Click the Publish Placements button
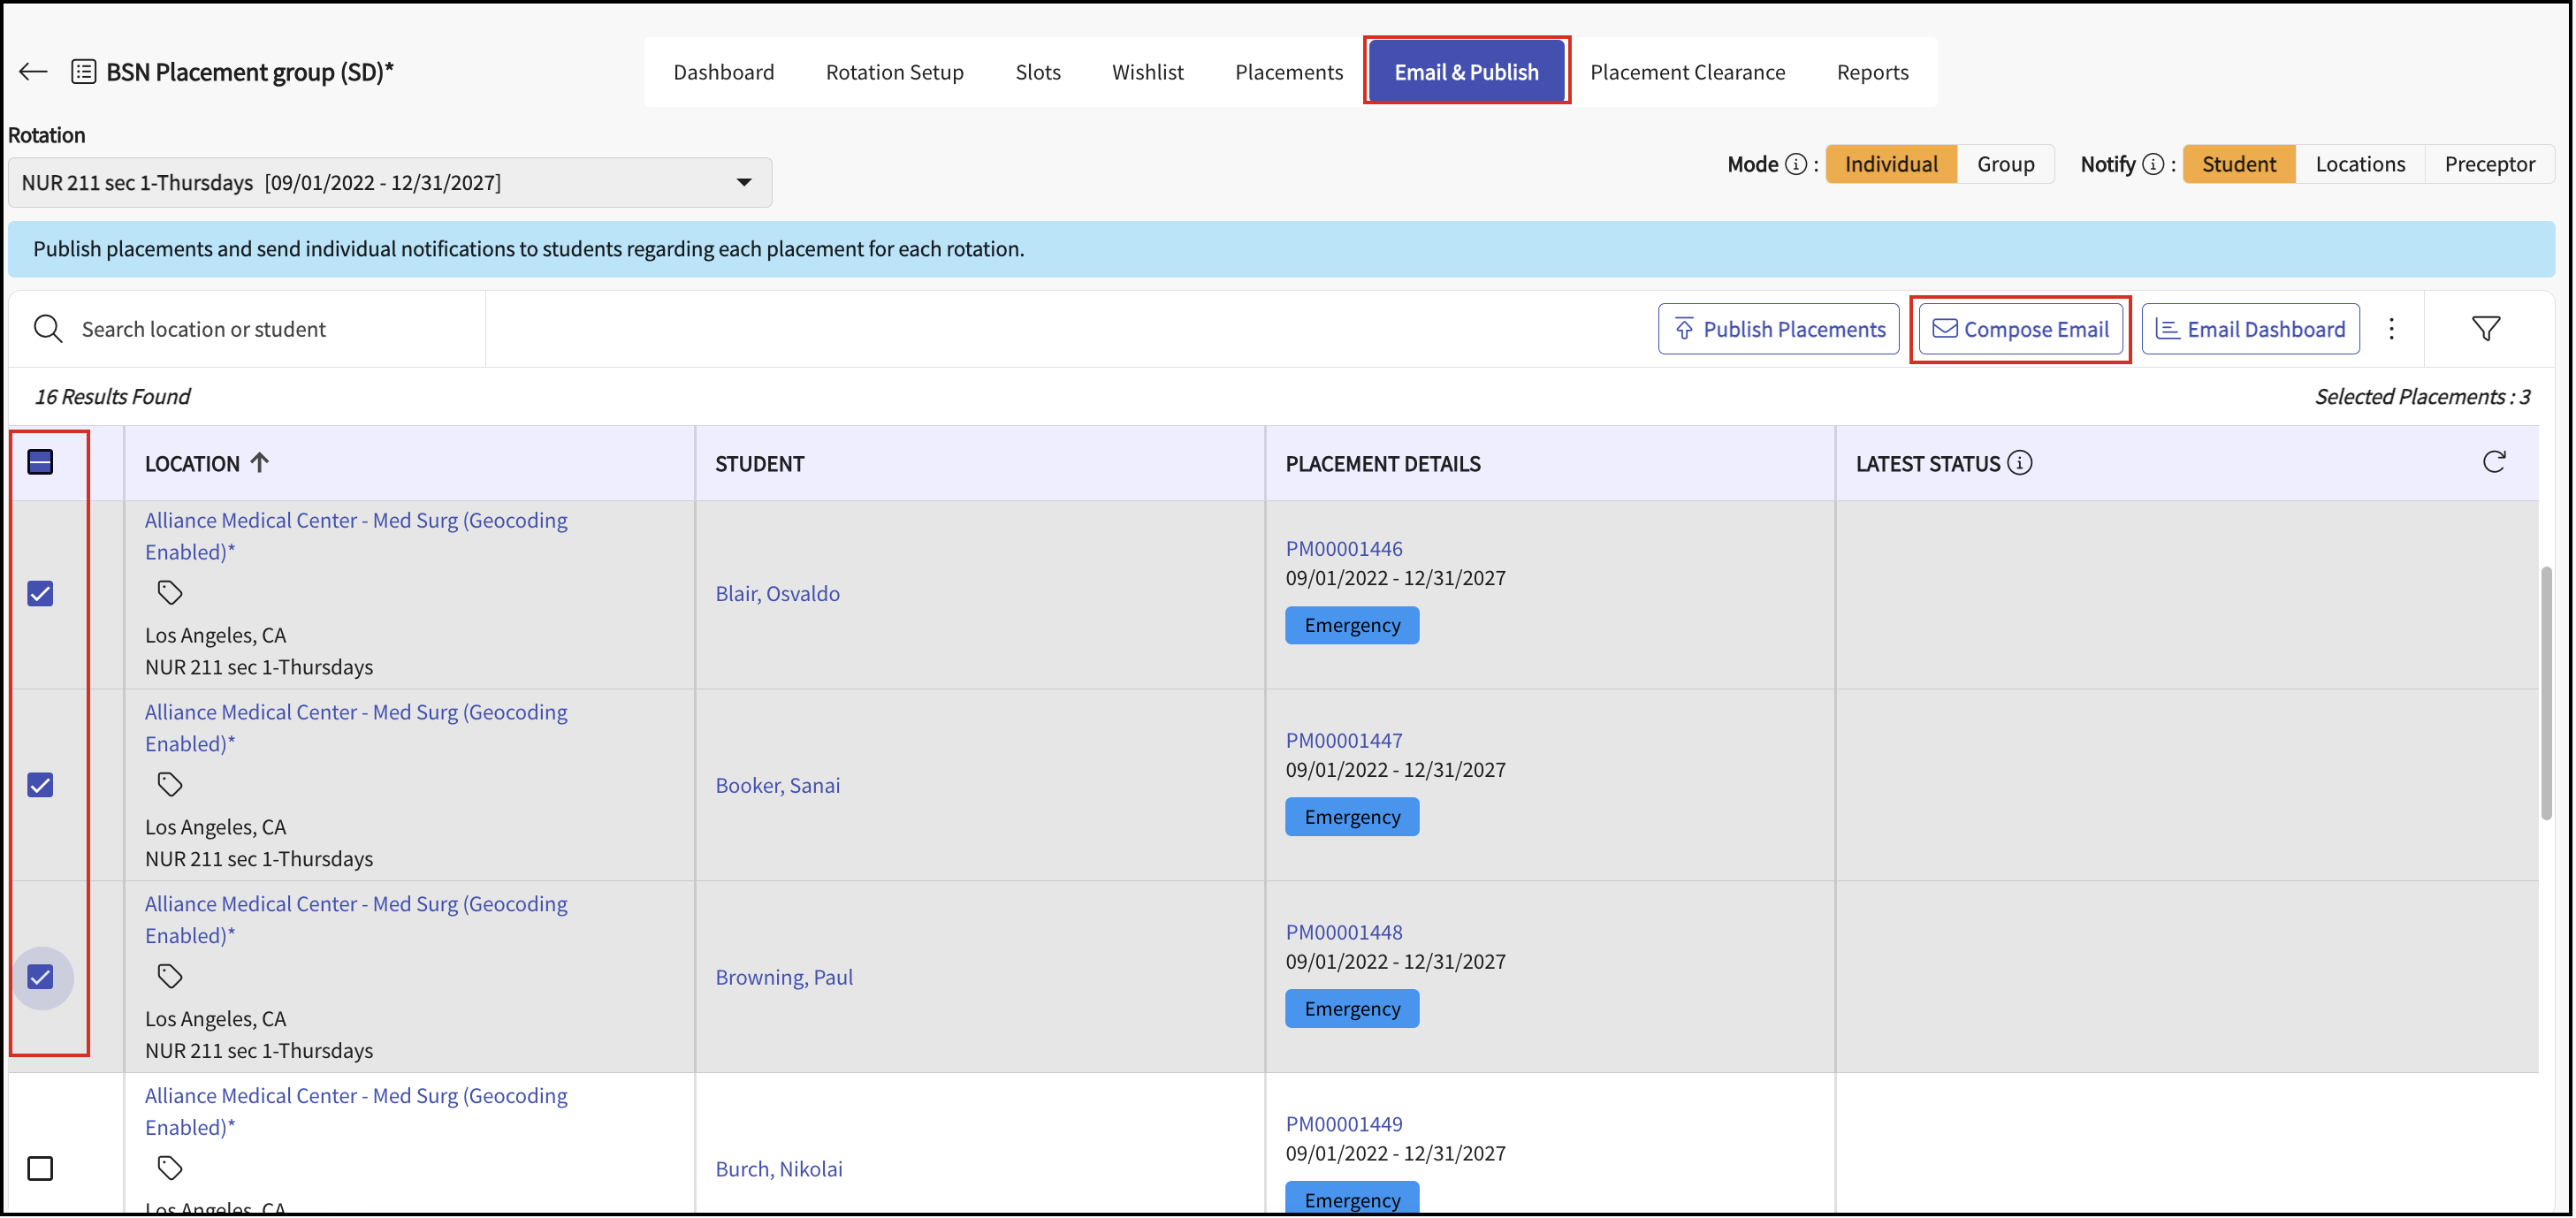This screenshot has width=2576, height=1218. click(x=1778, y=329)
